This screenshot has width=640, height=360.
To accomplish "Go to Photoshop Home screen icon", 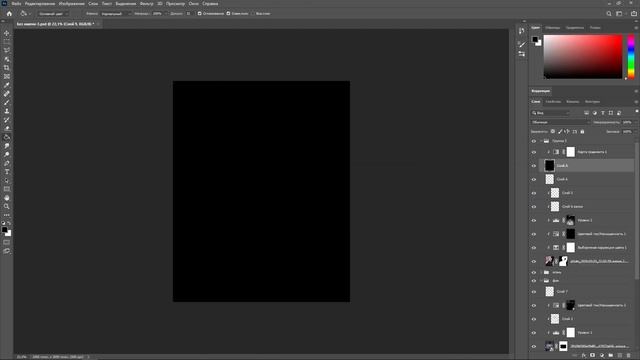I will tap(9, 13).
